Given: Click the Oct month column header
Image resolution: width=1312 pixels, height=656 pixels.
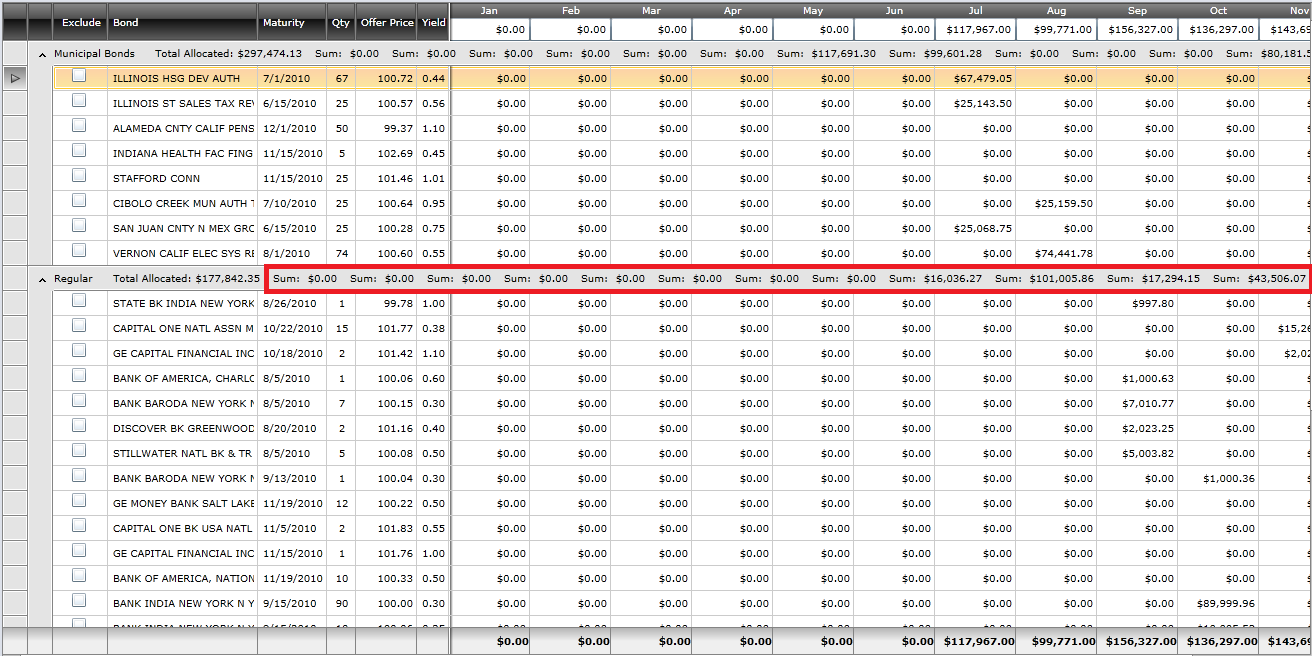Looking at the screenshot, I should (x=1218, y=10).
